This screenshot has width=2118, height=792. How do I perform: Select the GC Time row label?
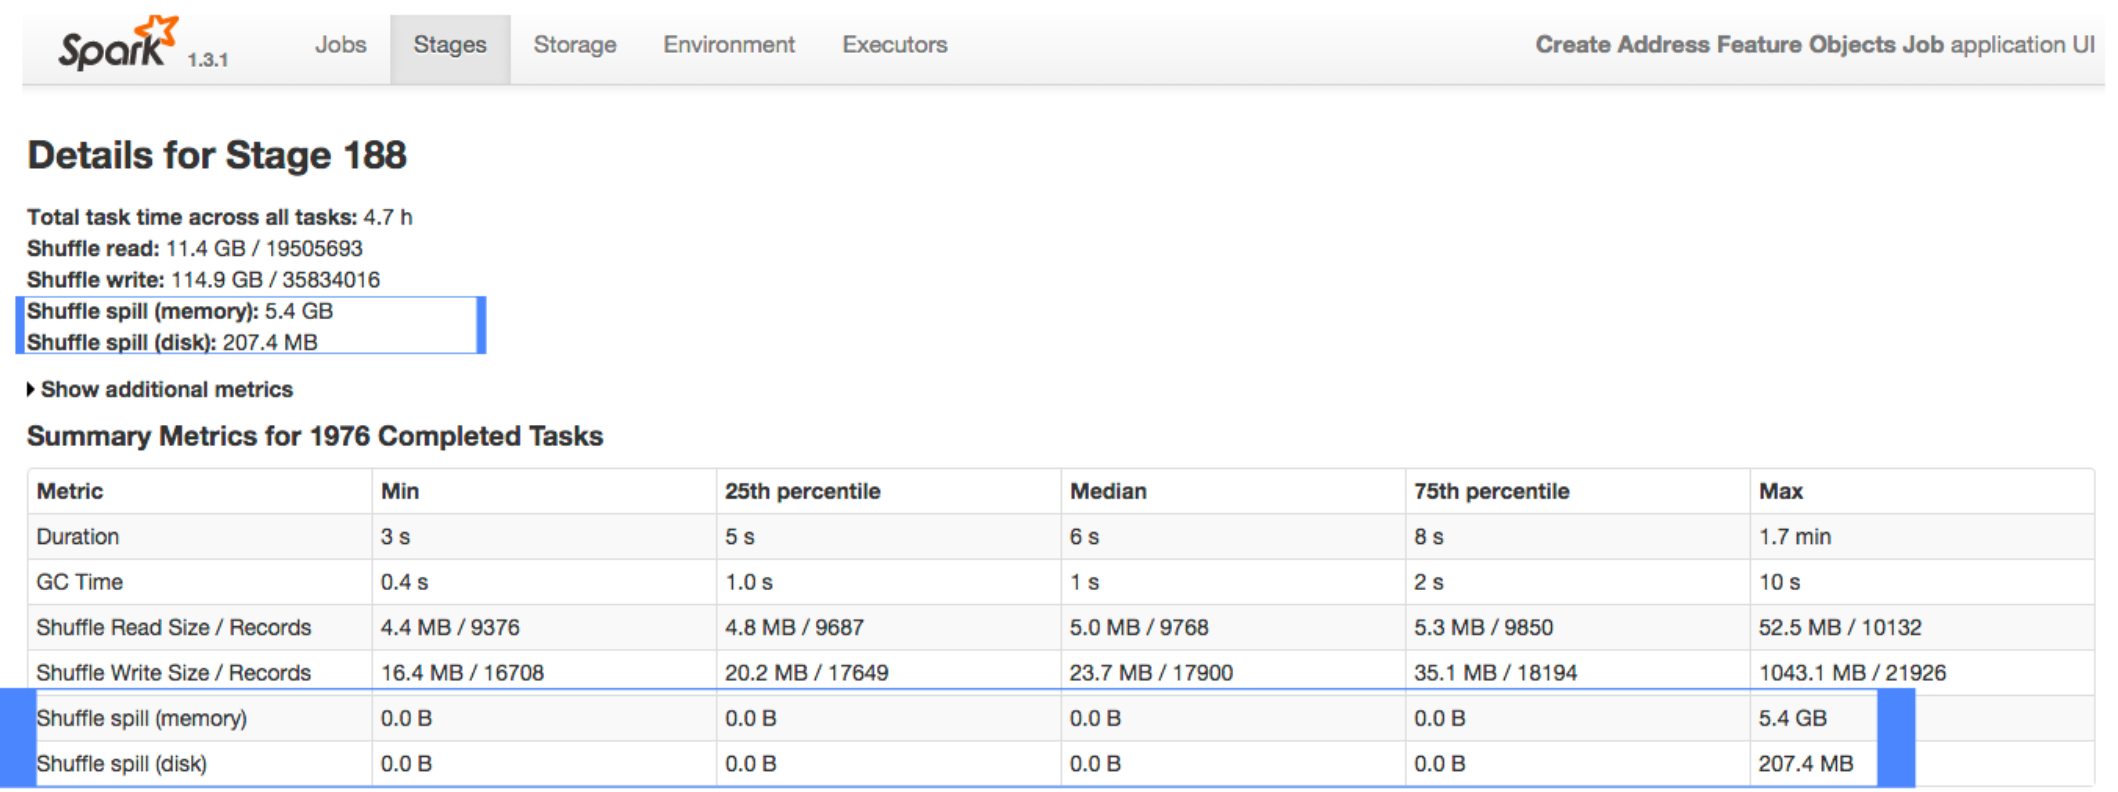pyautogui.click(x=80, y=582)
